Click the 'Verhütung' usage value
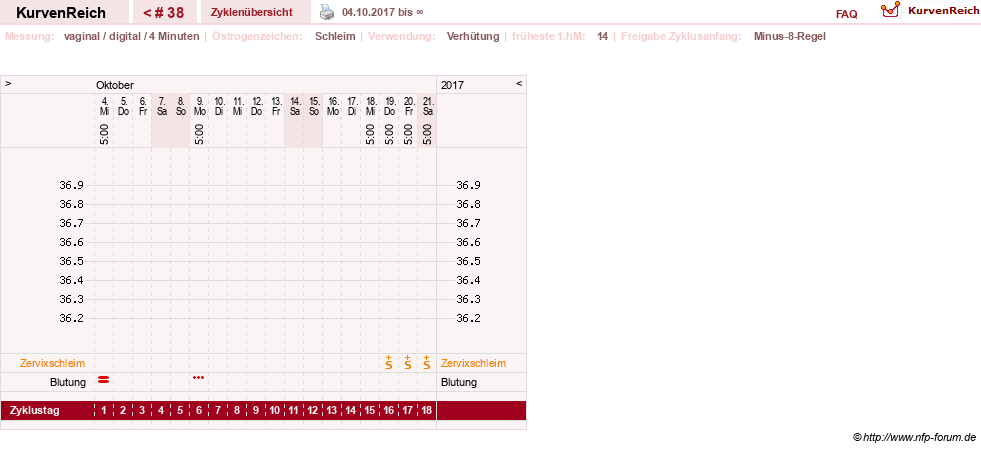 point(473,36)
